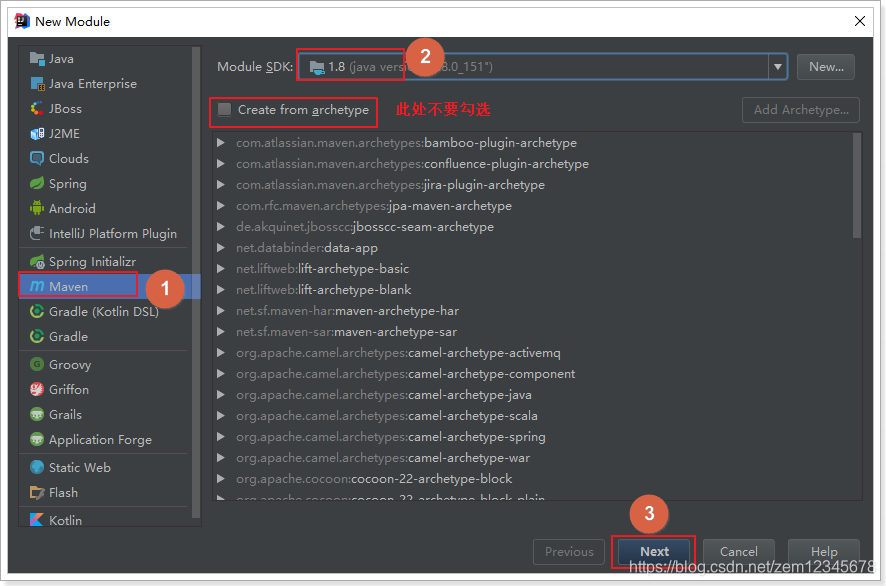This screenshot has width=886, height=586.
Task: Choose the Java Enterprise icon
Action: coord(37,84)
